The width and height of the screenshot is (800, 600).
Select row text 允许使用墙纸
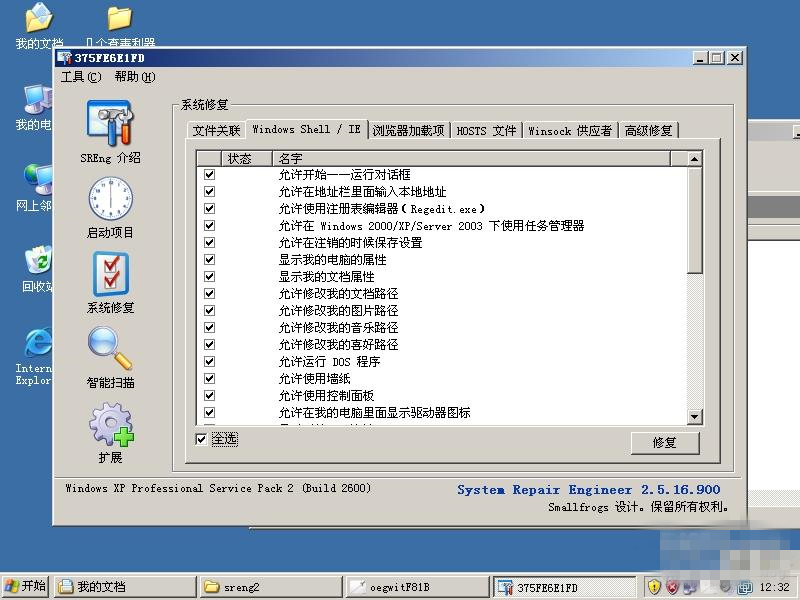click(314, 379)
